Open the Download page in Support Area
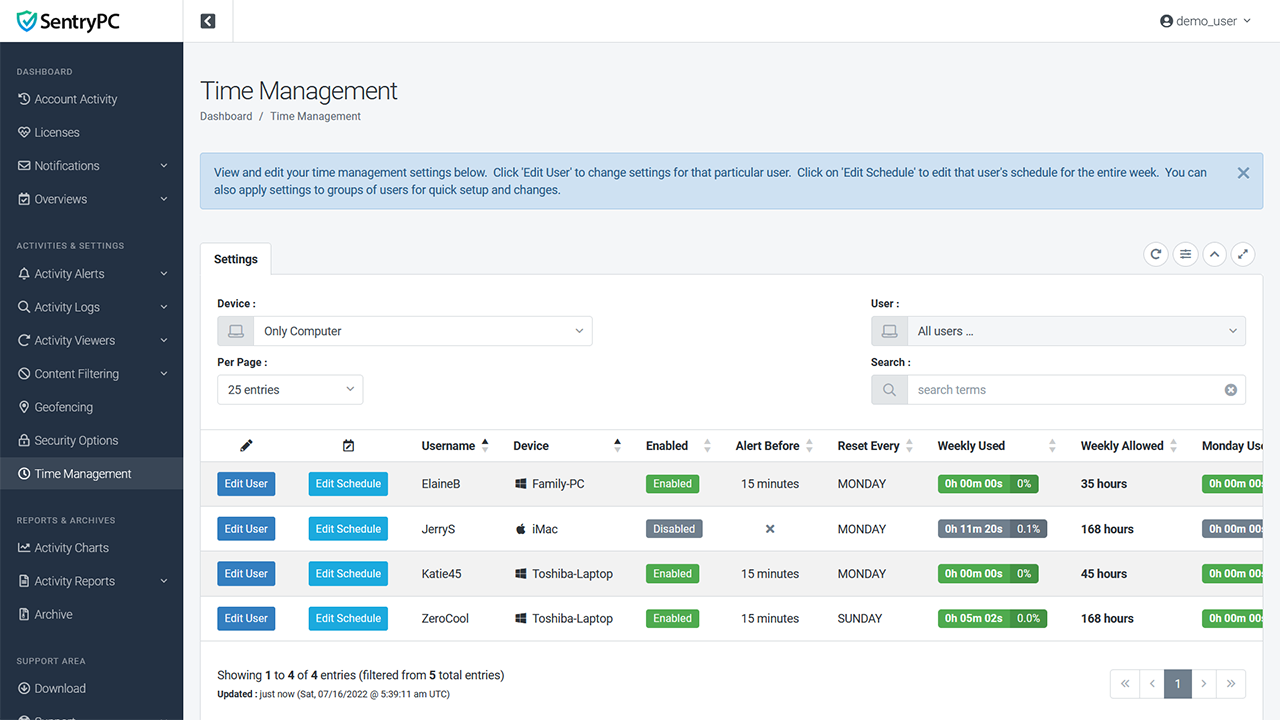1280x720 pixels. (x=91, y=688)
